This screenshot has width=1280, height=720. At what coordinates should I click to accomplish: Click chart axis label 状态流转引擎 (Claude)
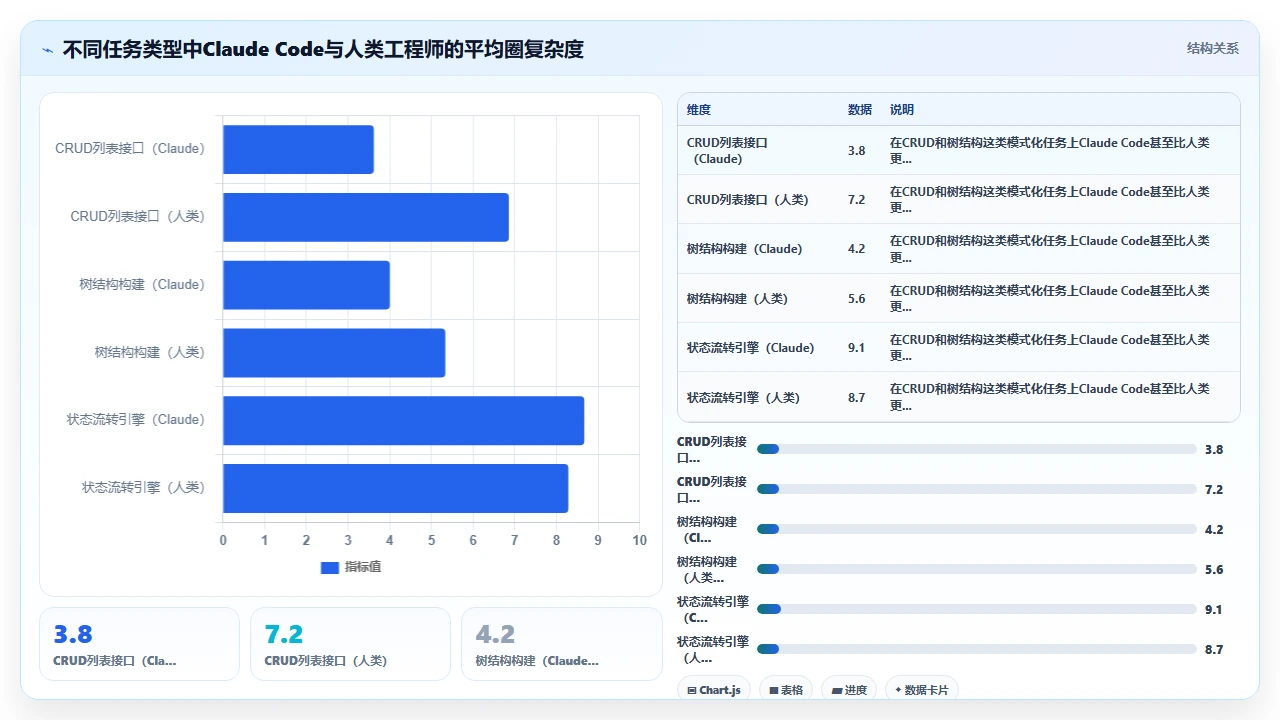(x=136, y=420)
